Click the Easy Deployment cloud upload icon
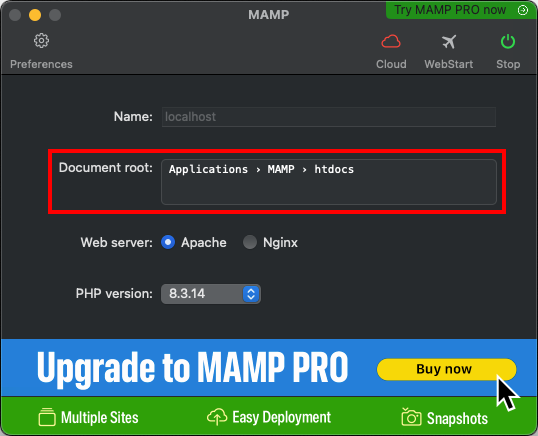The width and height of the screenshot is (538, 436). [x=217, y=417]
